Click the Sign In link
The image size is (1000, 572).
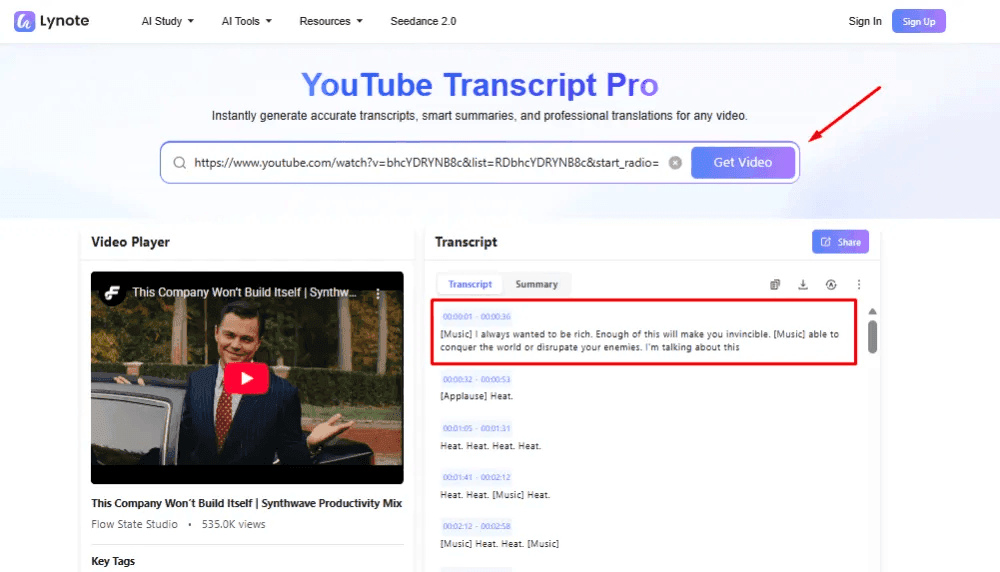[865, 21]
